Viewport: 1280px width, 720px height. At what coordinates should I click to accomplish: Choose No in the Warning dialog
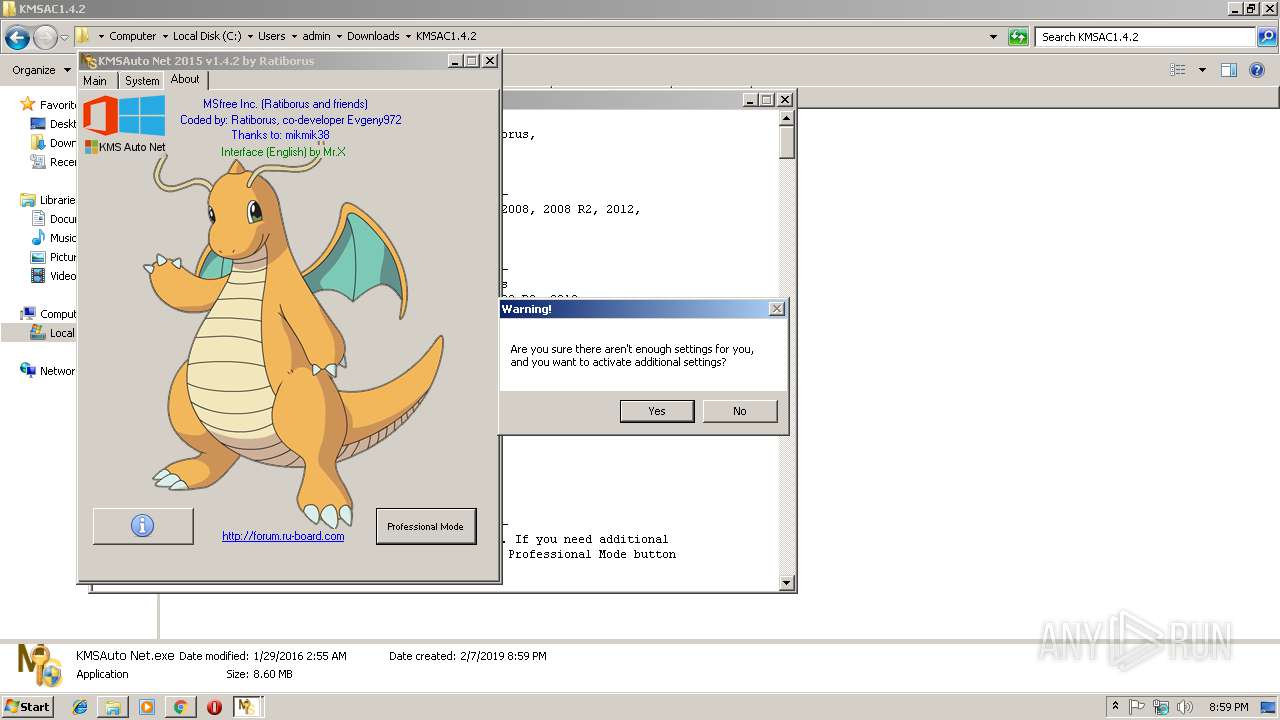740,411
